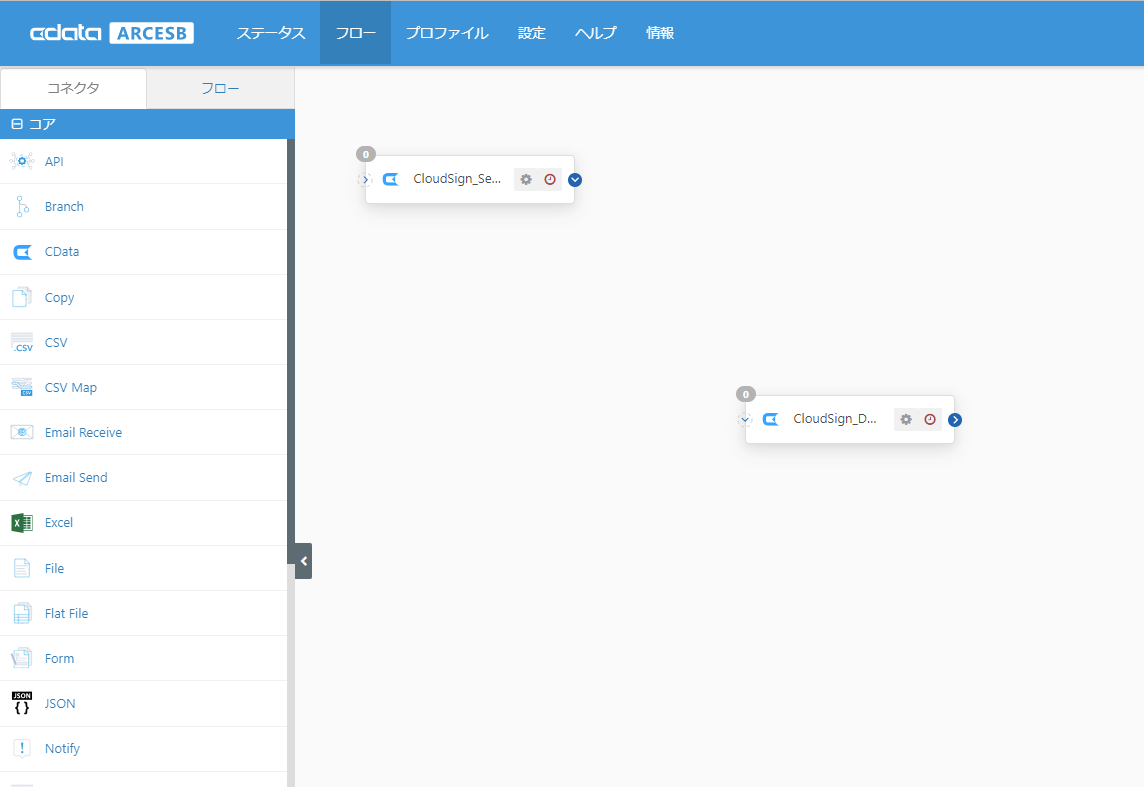Select the Form connector icon

tap(22, 658)
